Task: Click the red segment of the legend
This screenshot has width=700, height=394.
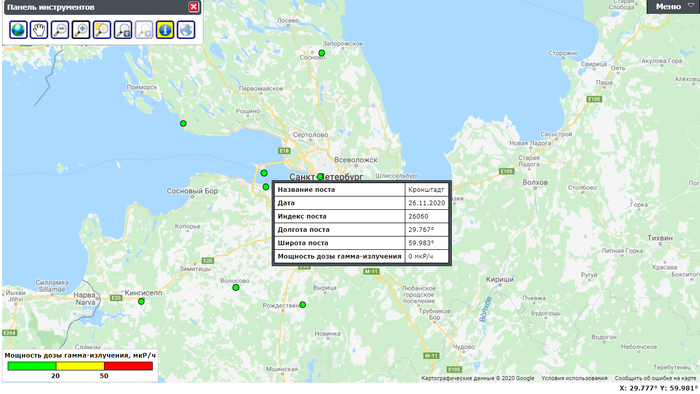Action: [129, 366]
